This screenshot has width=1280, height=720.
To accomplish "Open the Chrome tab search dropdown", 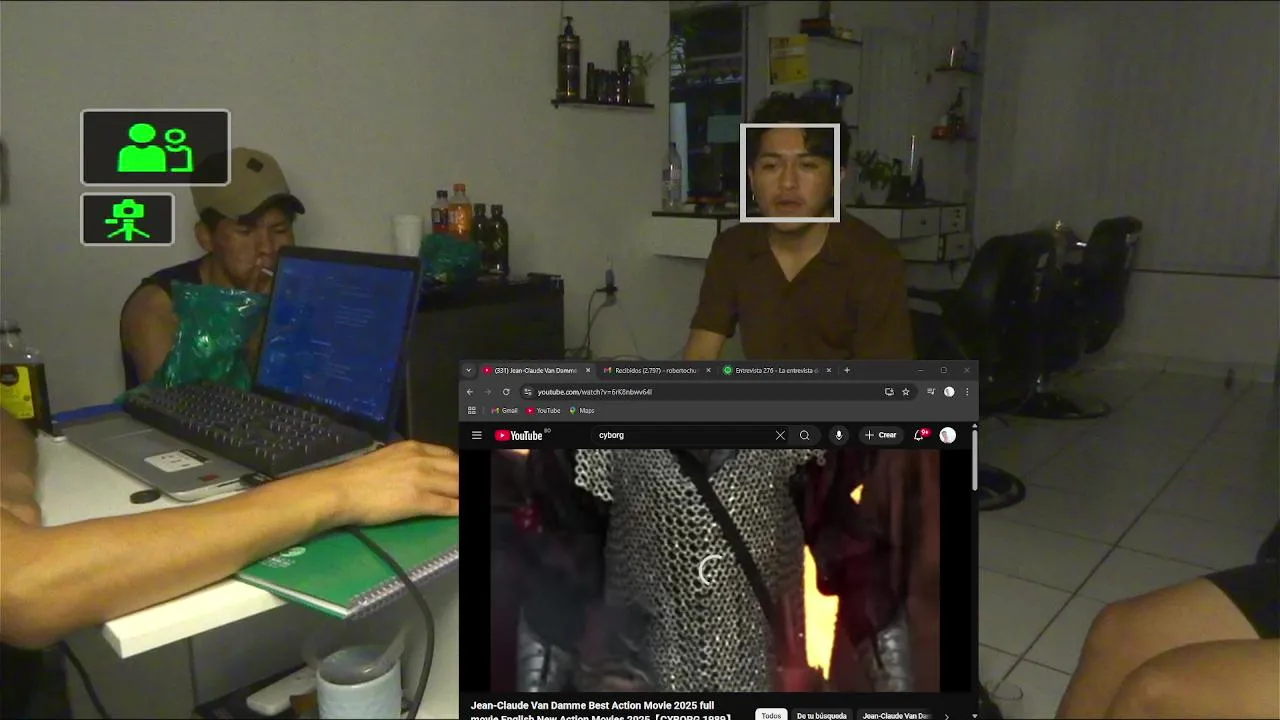I will 468,371.
